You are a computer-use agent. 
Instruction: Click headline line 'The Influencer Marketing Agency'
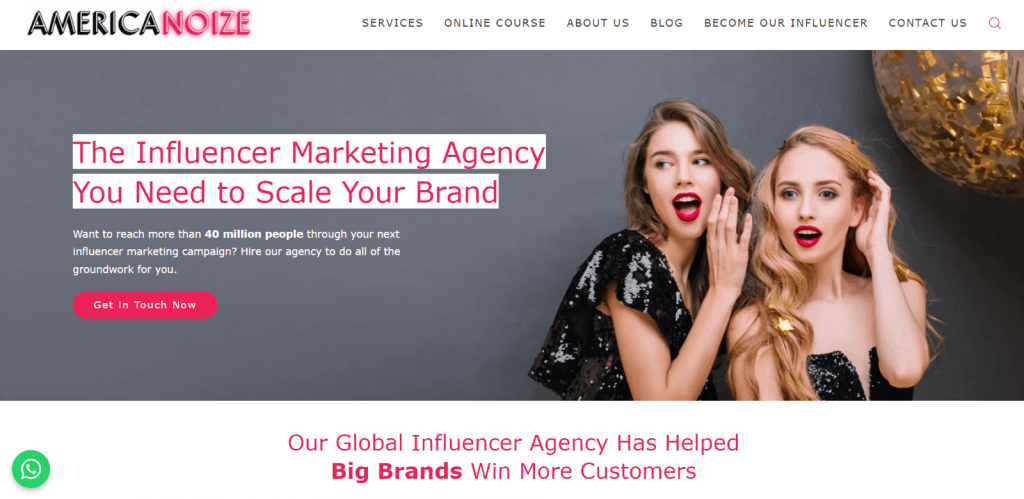309,152
